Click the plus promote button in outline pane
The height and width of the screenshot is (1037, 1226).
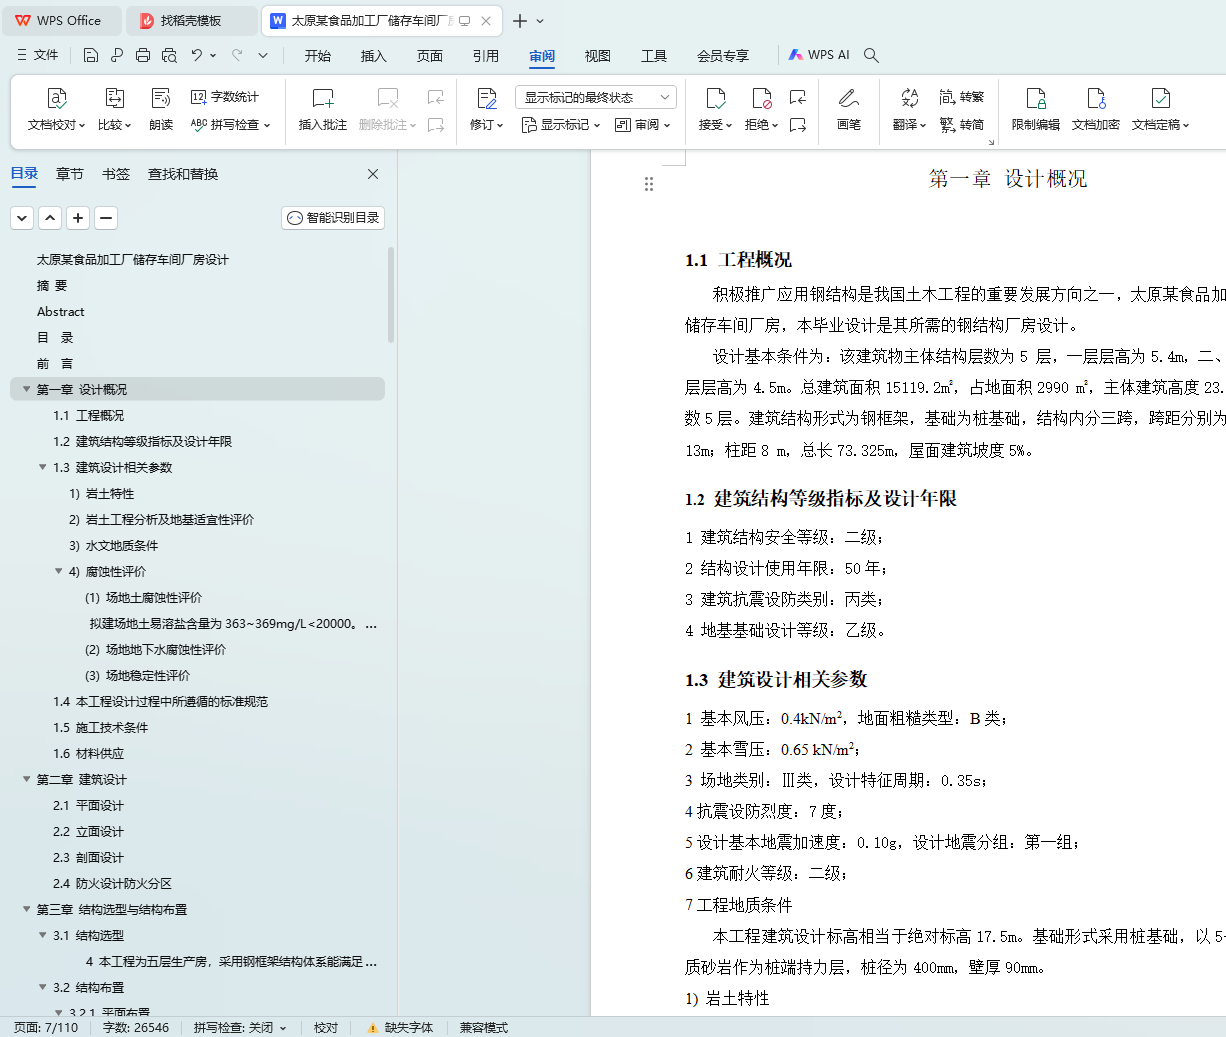pos(78,218)
